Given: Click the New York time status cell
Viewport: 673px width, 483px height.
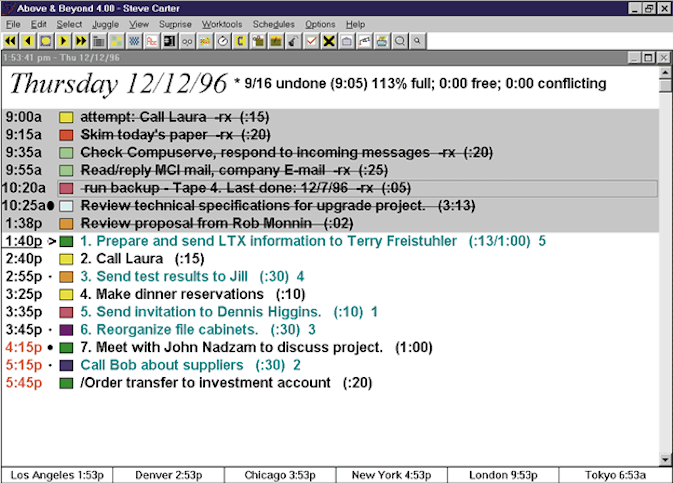Looking at the screenshot, I should (391, 474).
